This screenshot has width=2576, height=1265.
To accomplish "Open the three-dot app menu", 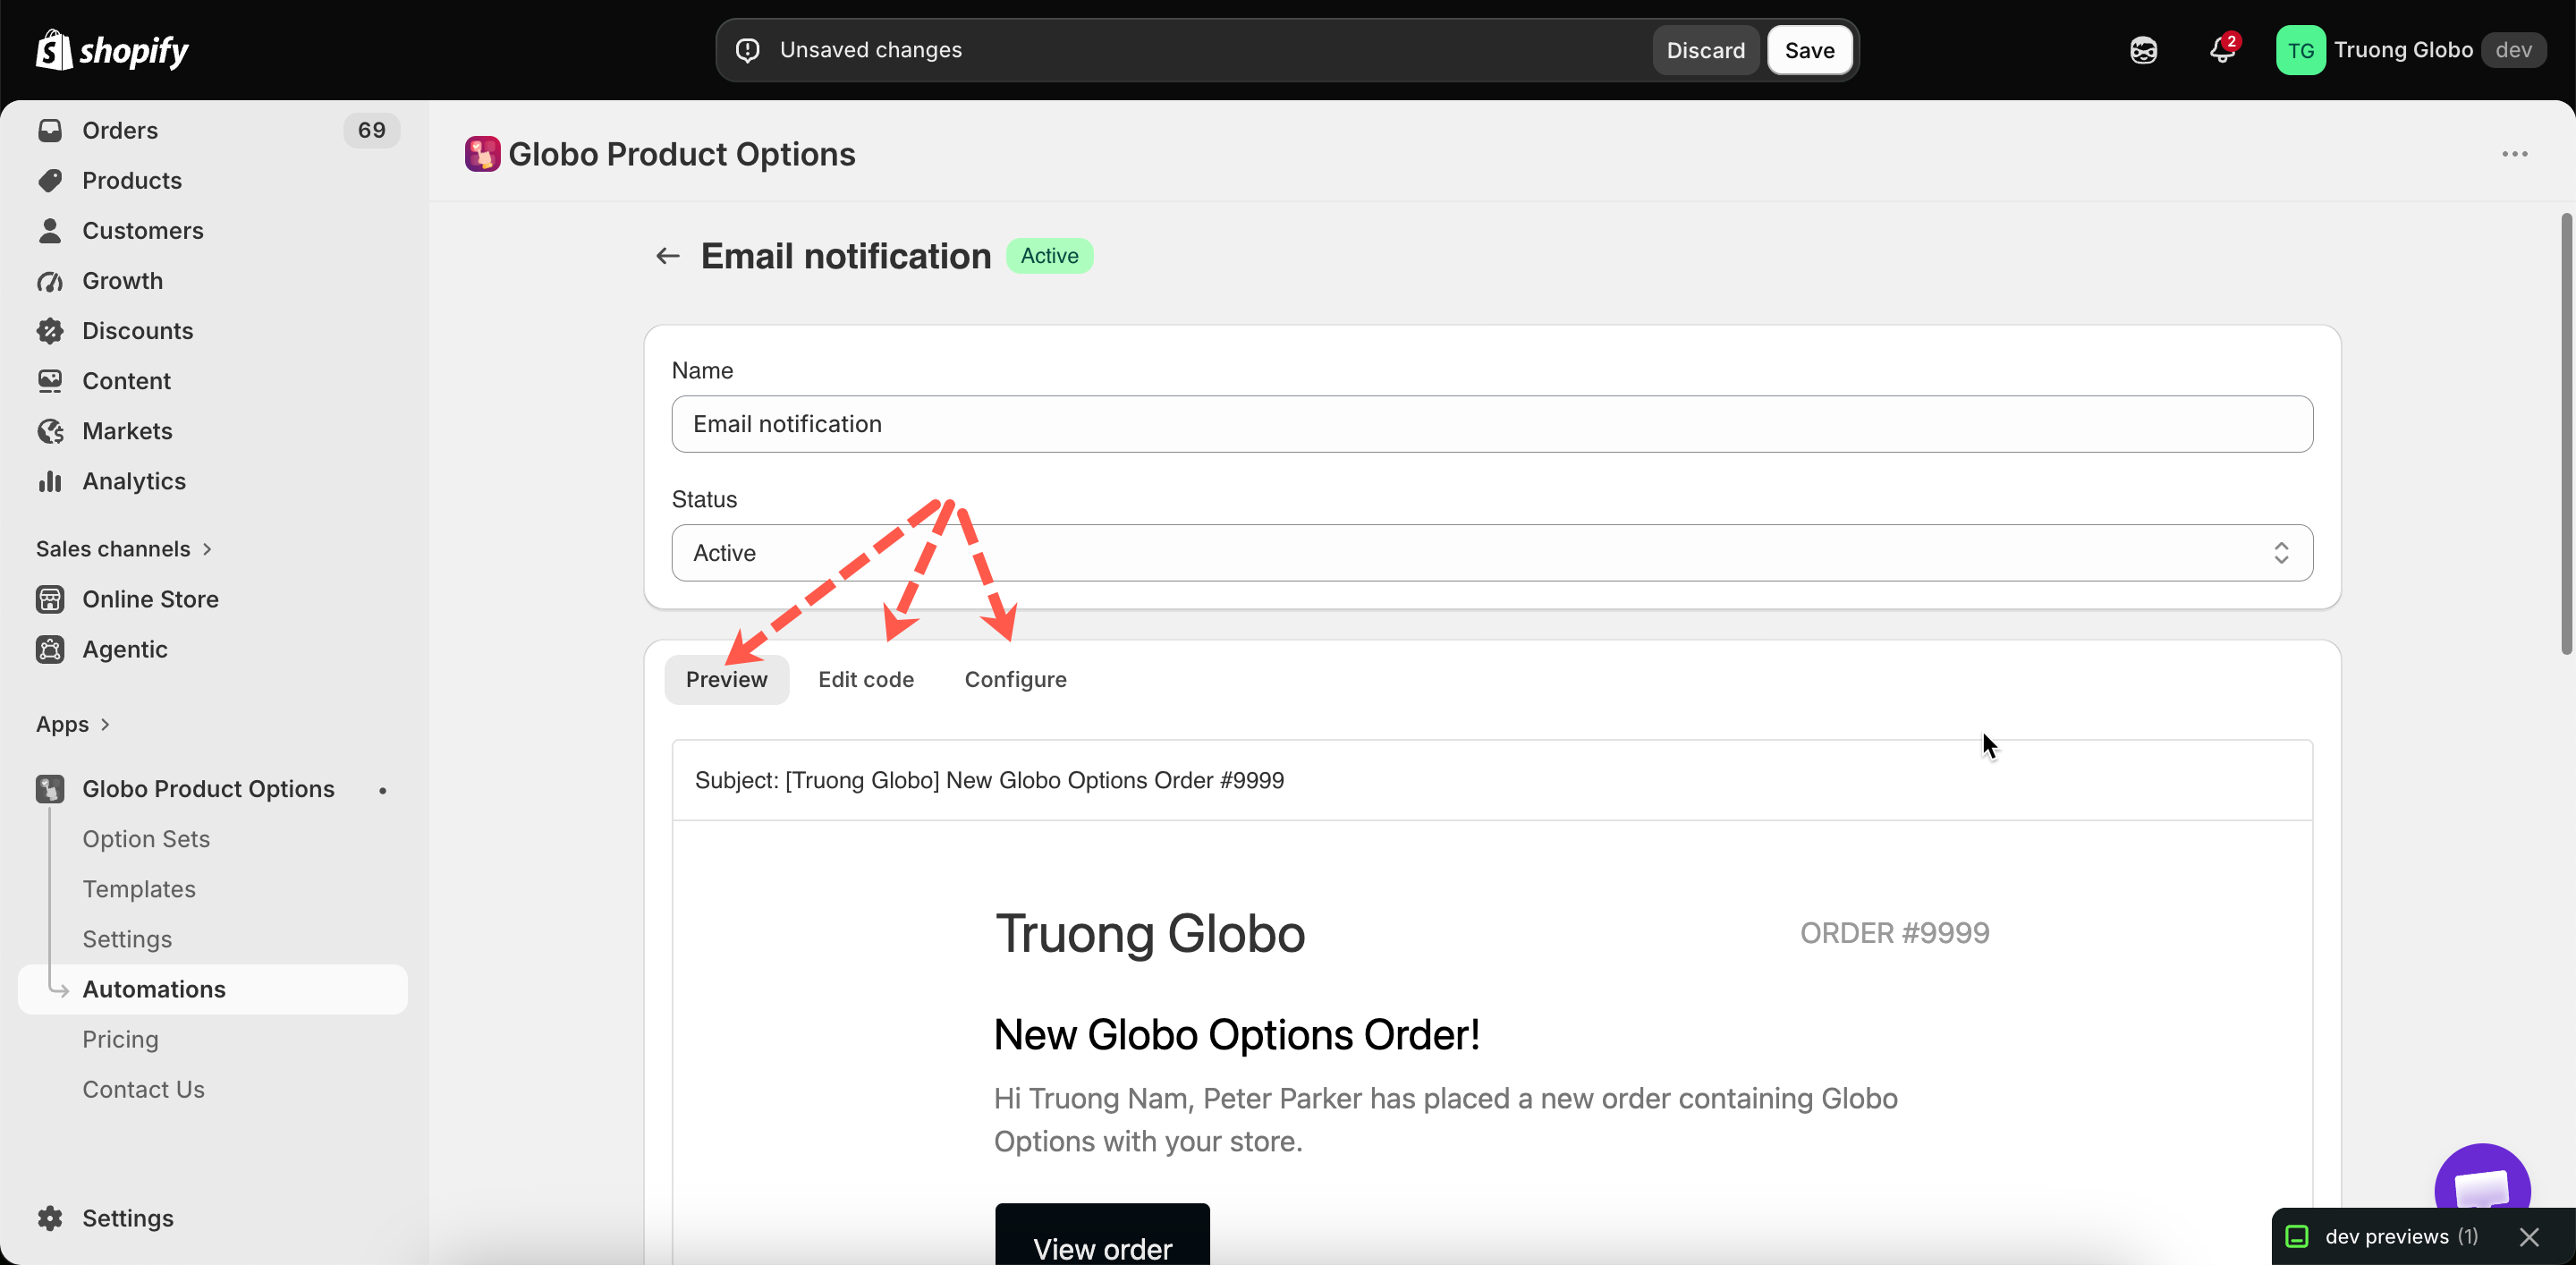I will coord(2514,154).
